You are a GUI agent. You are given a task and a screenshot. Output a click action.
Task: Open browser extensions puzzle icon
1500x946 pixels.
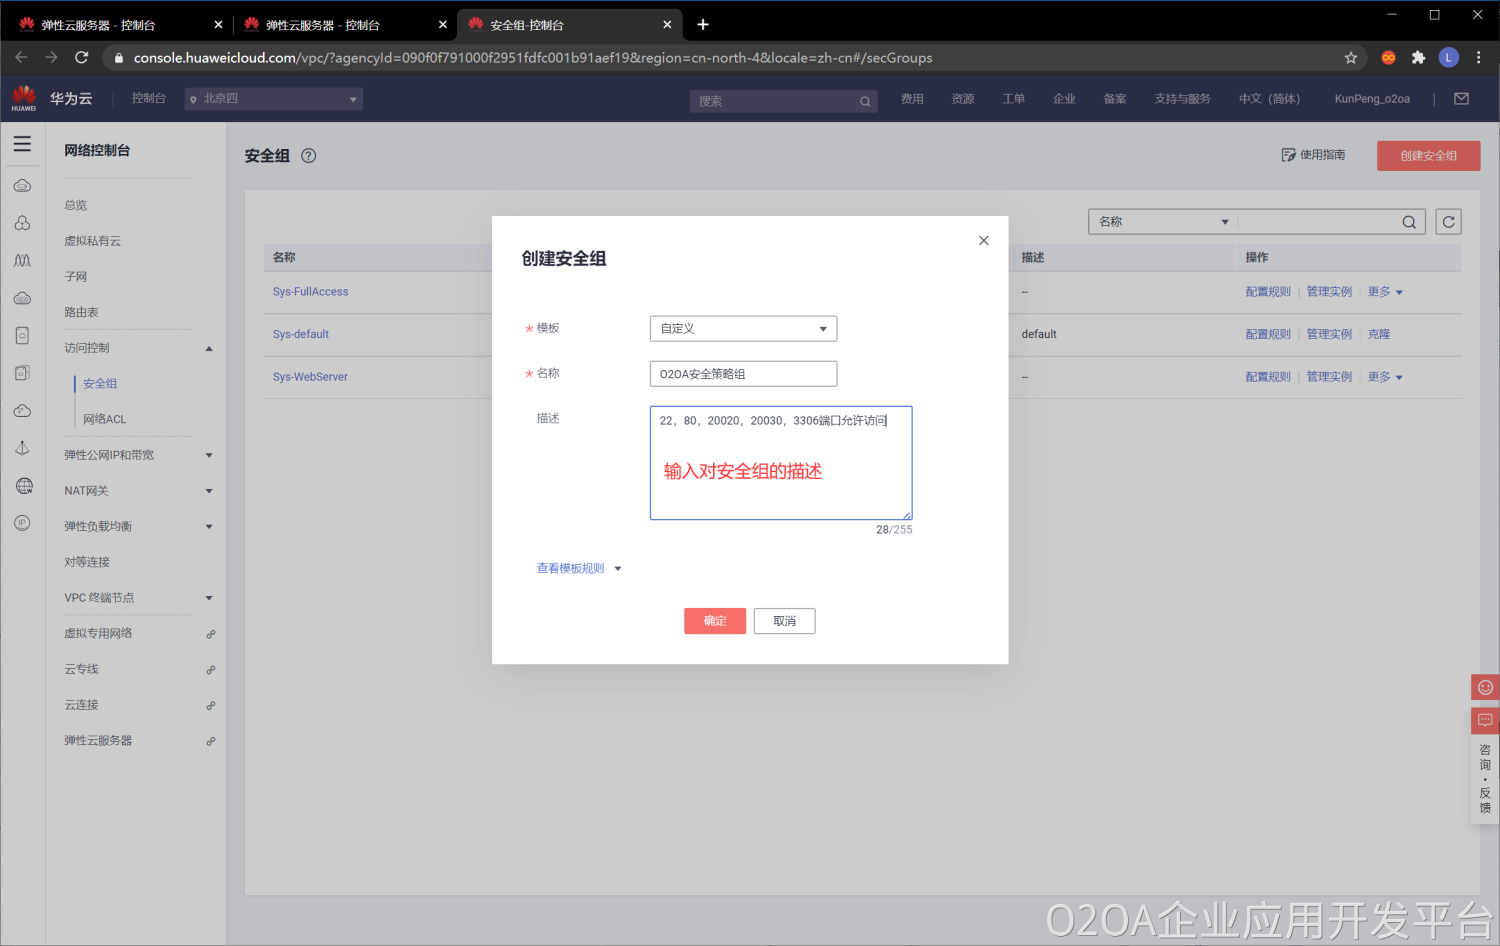1418,58
